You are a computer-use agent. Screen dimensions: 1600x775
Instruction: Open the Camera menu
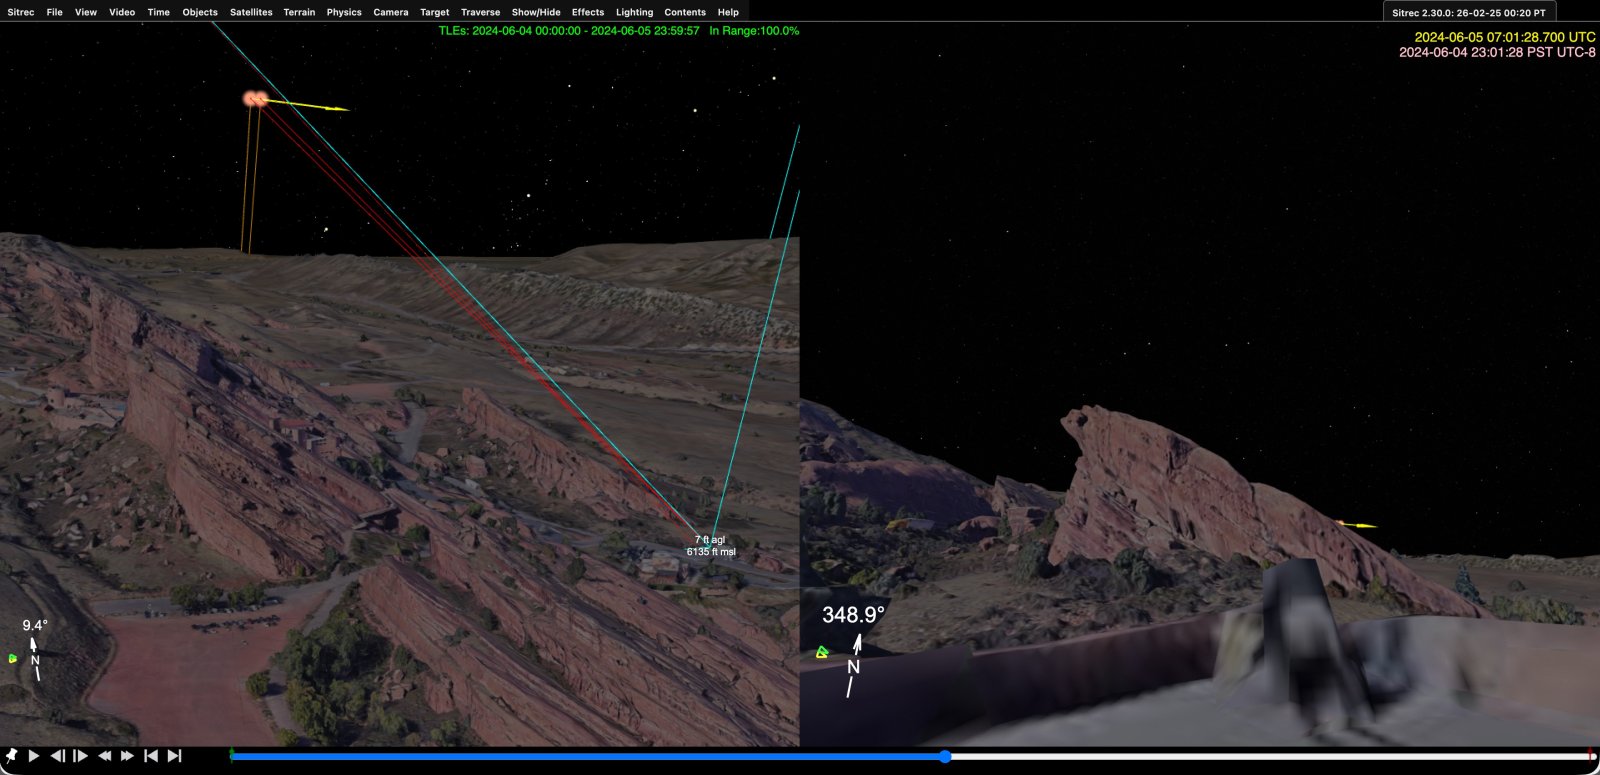pyautogui.click(x=390, y=12)
